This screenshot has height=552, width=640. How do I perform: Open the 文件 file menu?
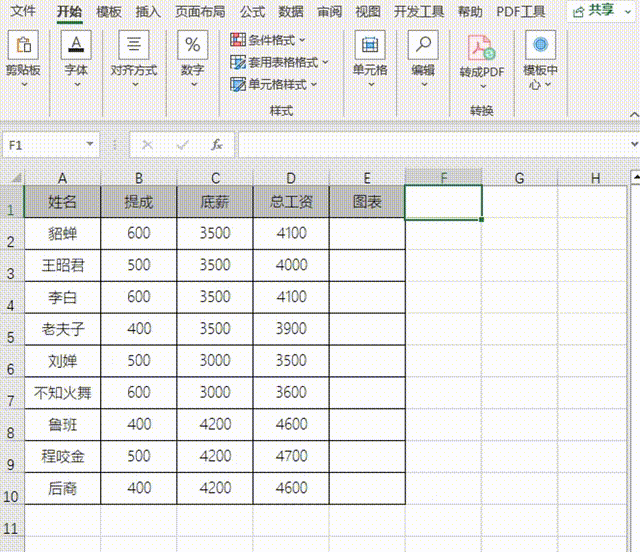click(x=23, y=11)
